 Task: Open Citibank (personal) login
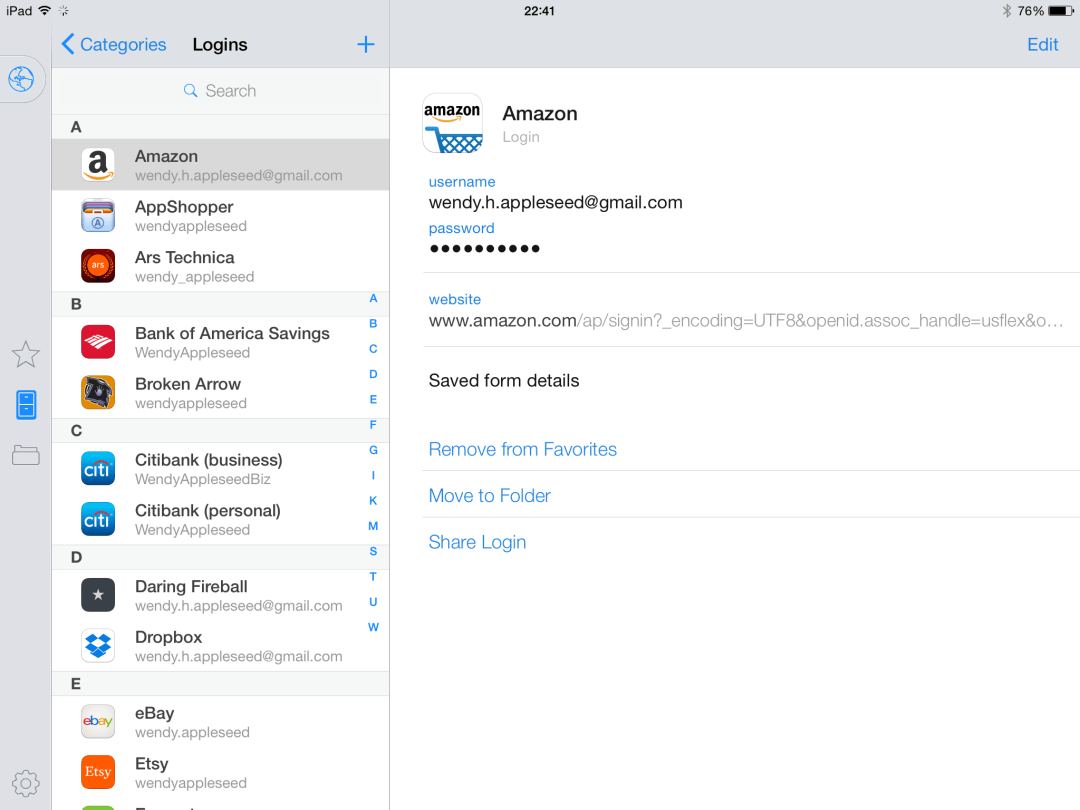tap(220, 519)
